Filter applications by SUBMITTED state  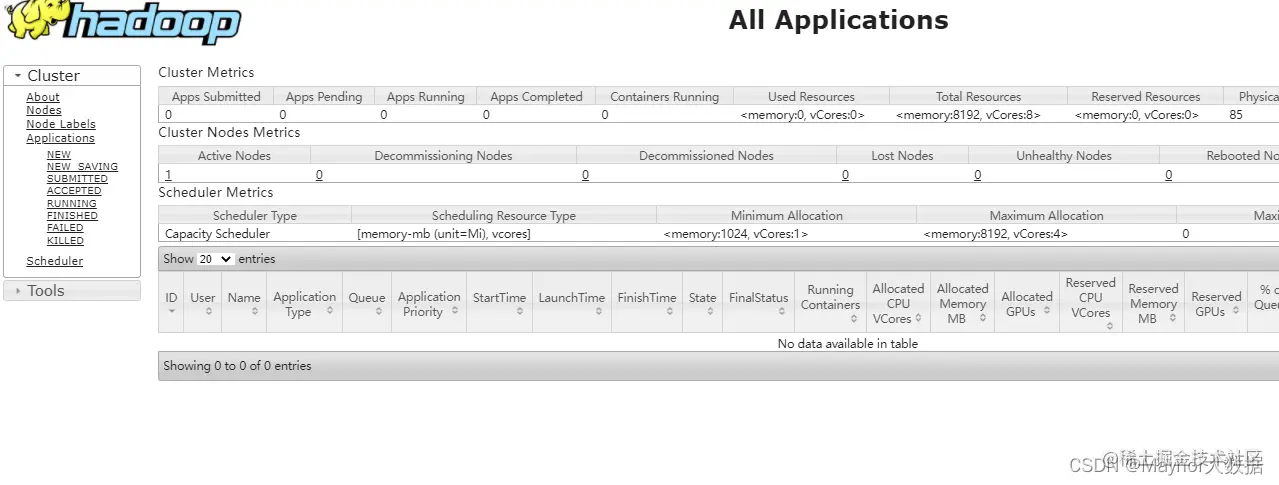[77, 179]
